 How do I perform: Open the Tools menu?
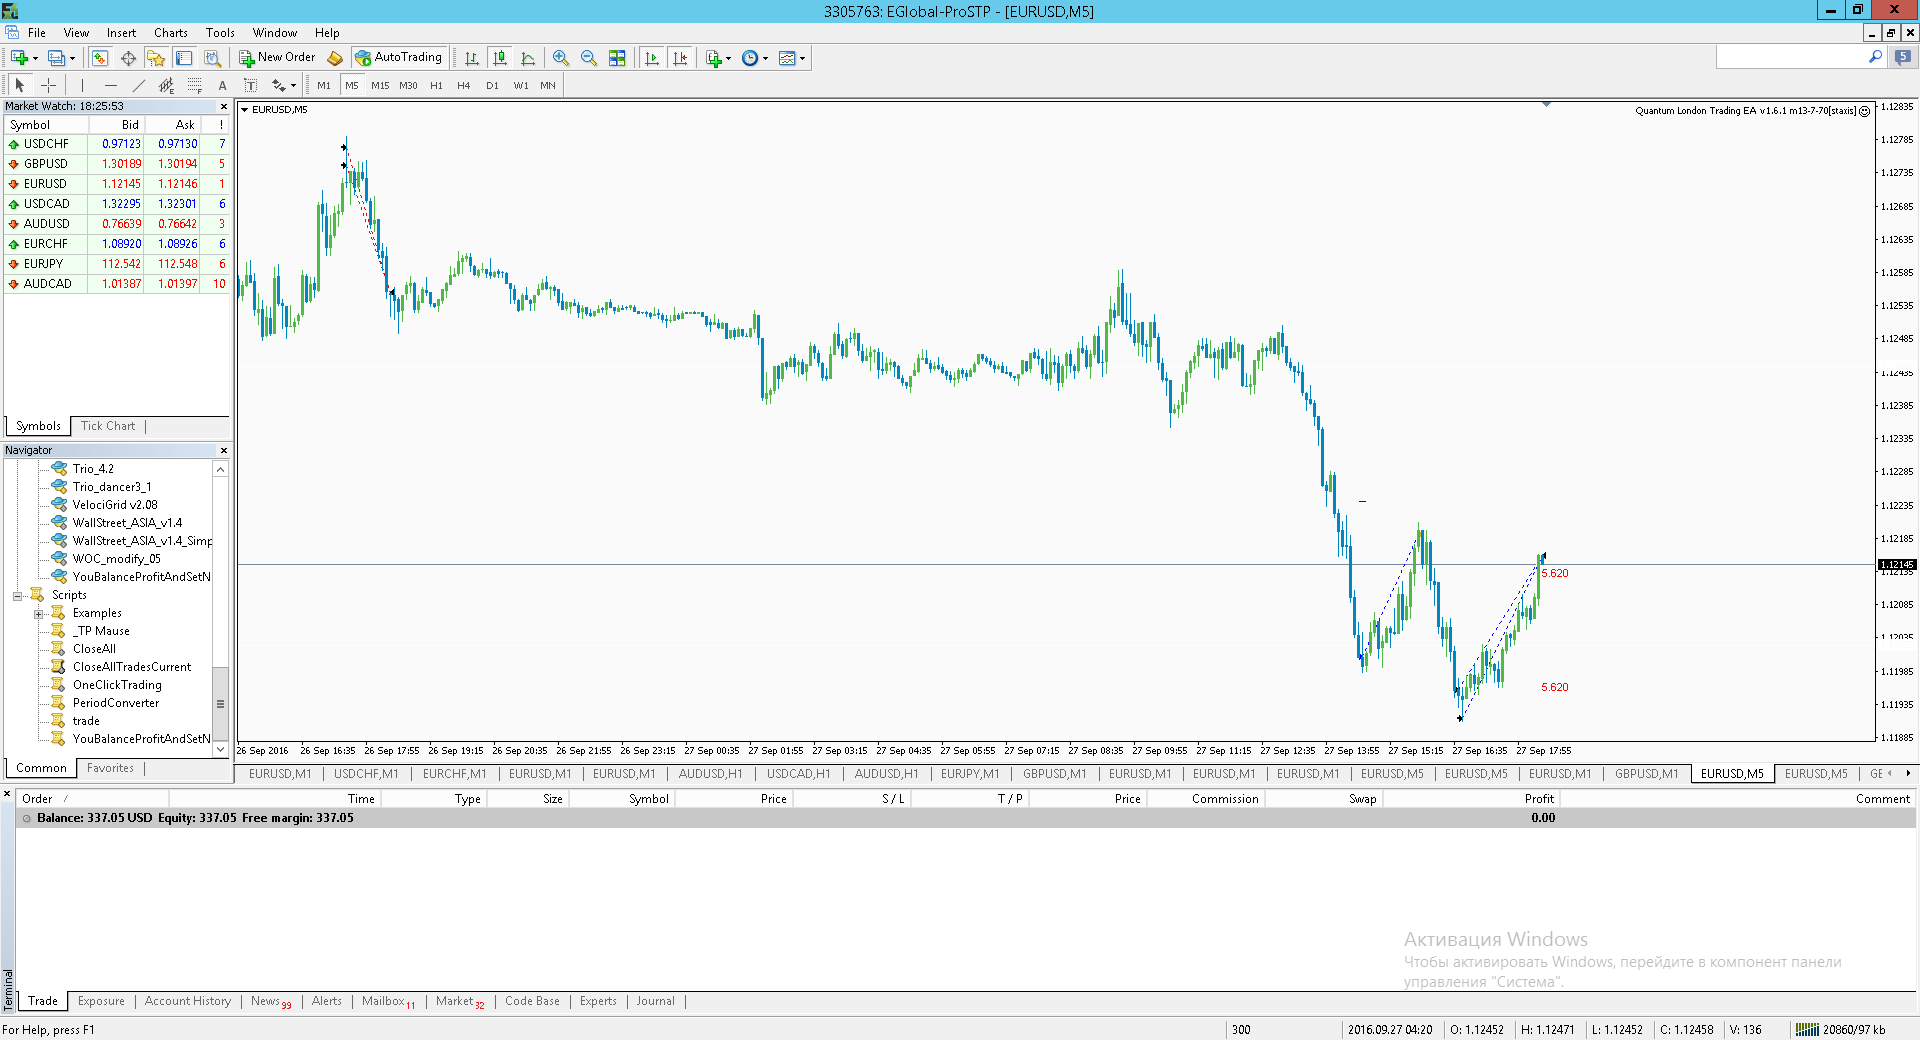pos(220,33)
